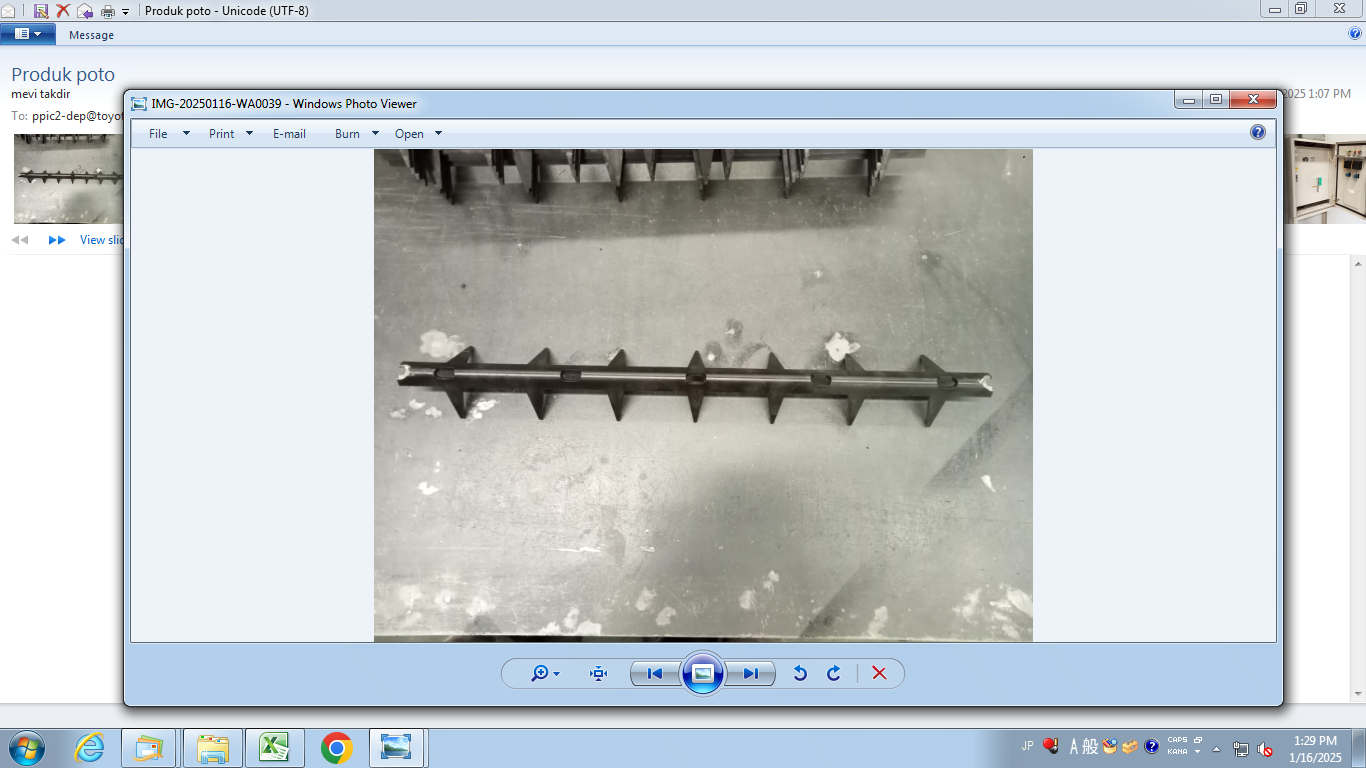Open the Burn menu in Photo Viewer
Screen dimensions: 1366x768
coord(347,133)
